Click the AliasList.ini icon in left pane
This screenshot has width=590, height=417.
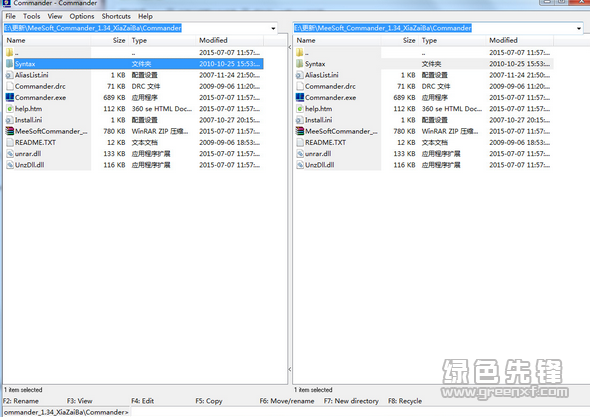[9, 75]
